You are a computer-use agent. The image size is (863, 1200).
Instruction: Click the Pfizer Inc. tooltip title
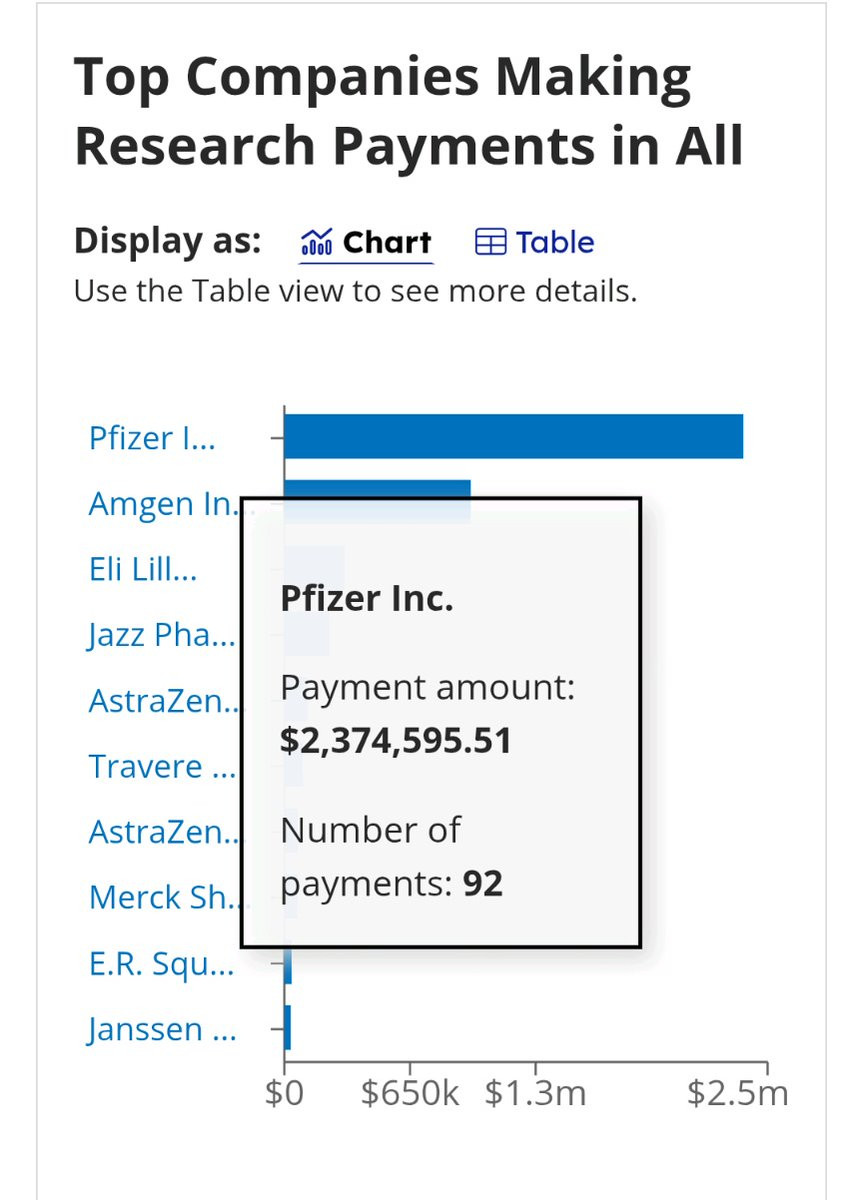[367, 598]
